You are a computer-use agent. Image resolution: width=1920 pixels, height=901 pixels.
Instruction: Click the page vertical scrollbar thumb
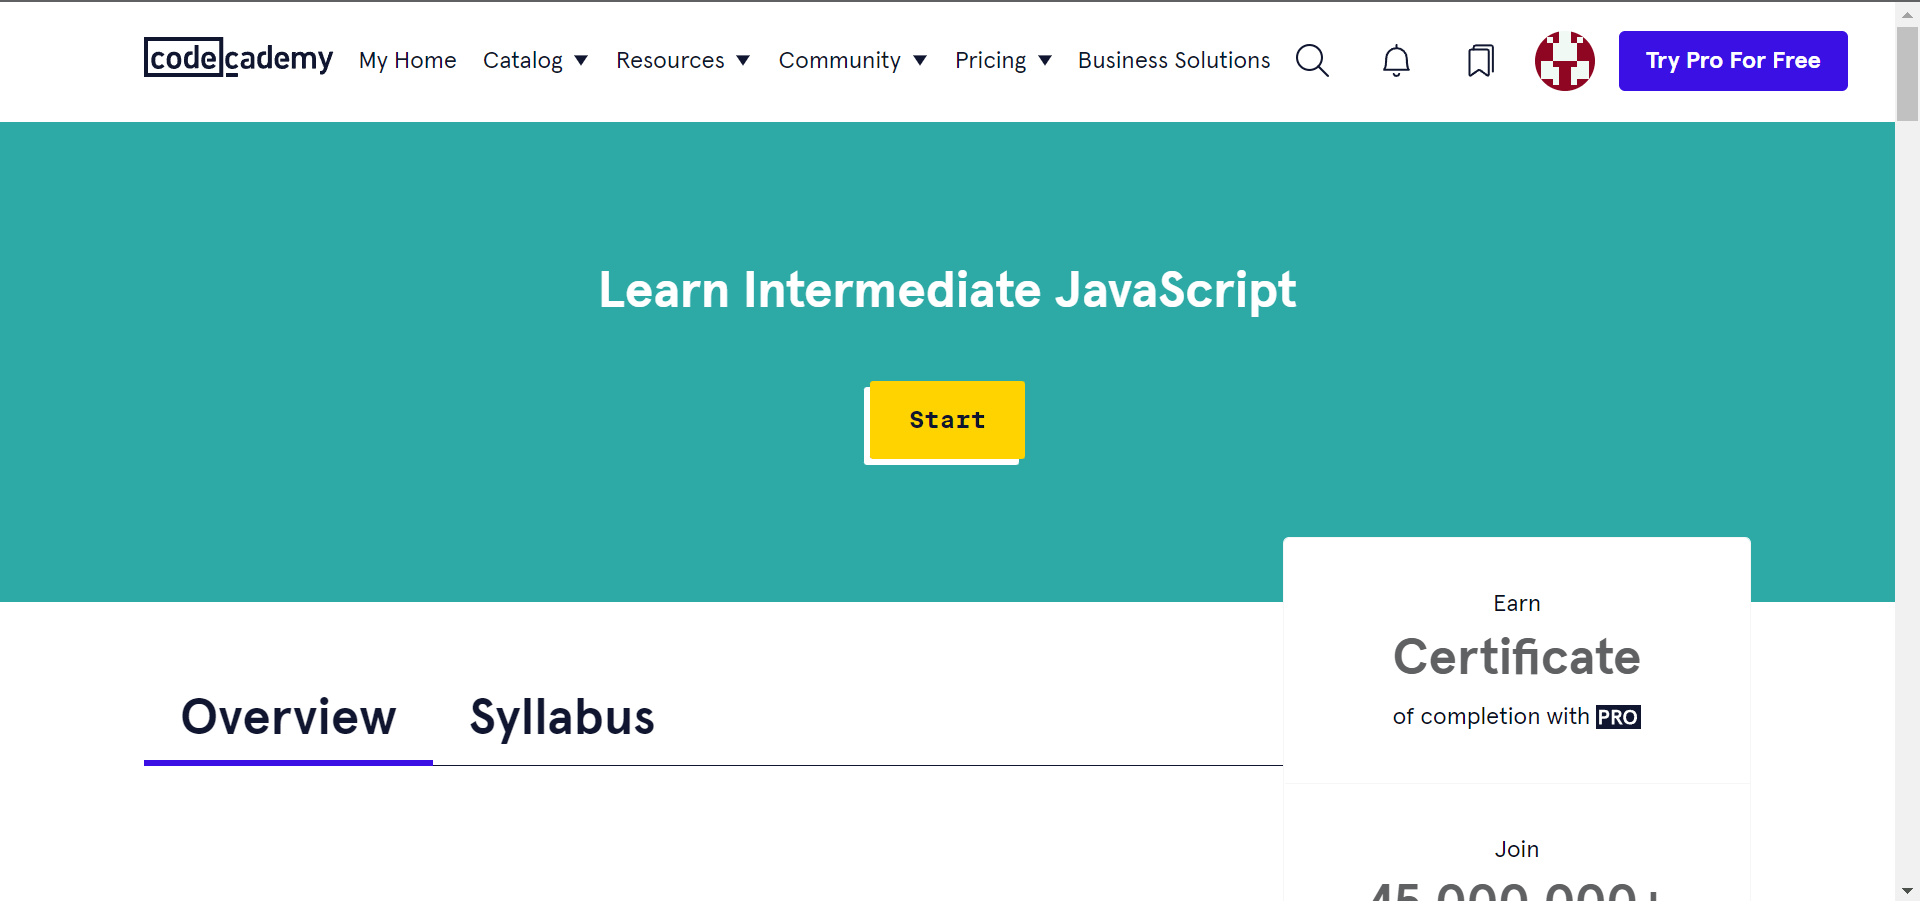pyautogui.click(x=1907, y=73)
